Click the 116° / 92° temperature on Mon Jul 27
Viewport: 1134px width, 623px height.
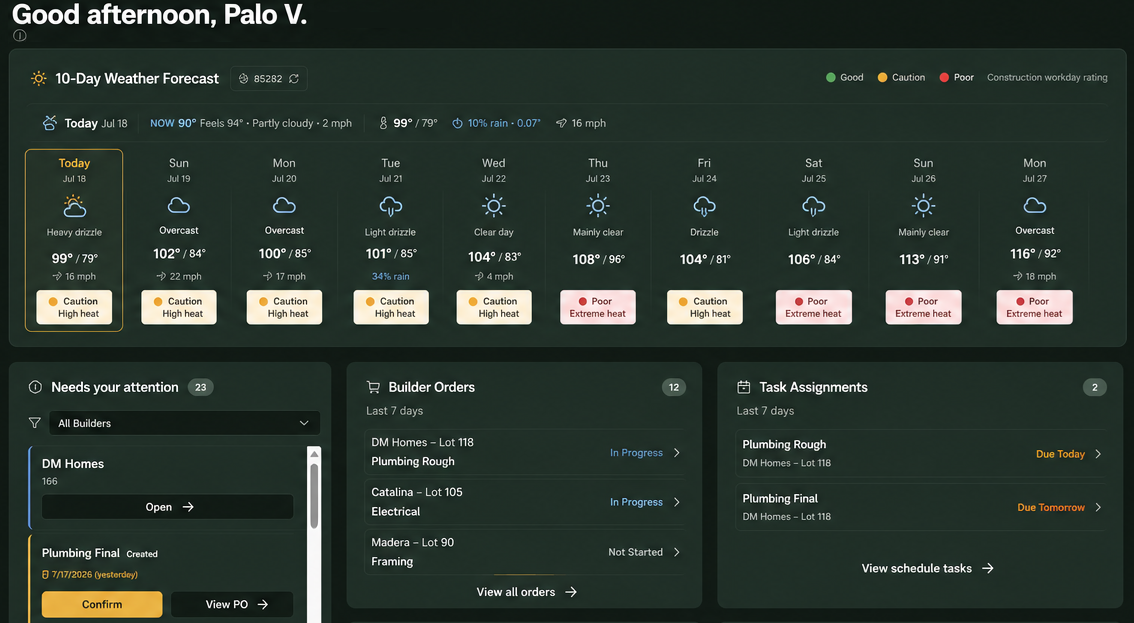(1035, 254)
